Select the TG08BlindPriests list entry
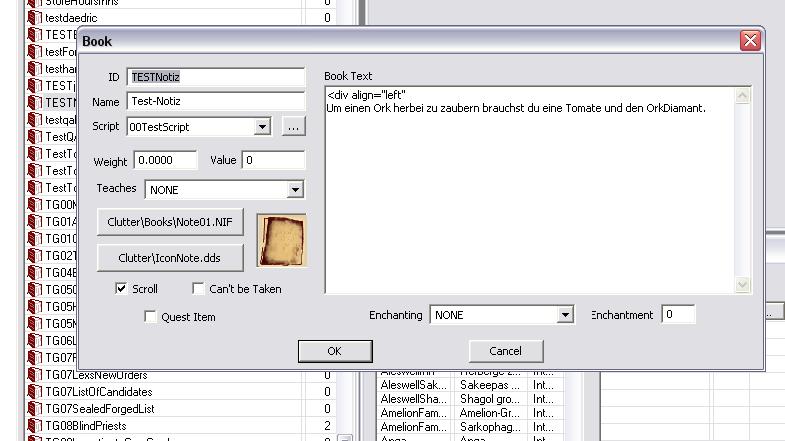 [x=180, y=426]
